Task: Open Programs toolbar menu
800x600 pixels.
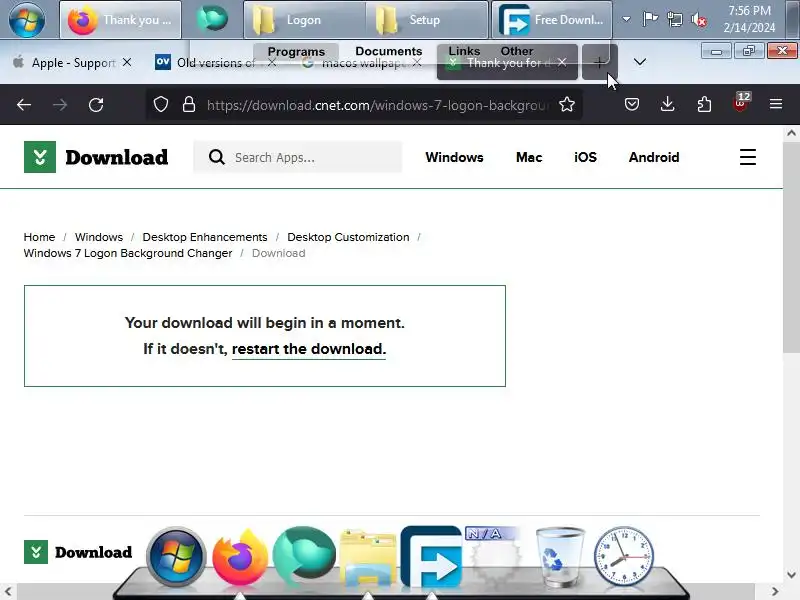Action: pyautogui.click(x=296, y=52)
